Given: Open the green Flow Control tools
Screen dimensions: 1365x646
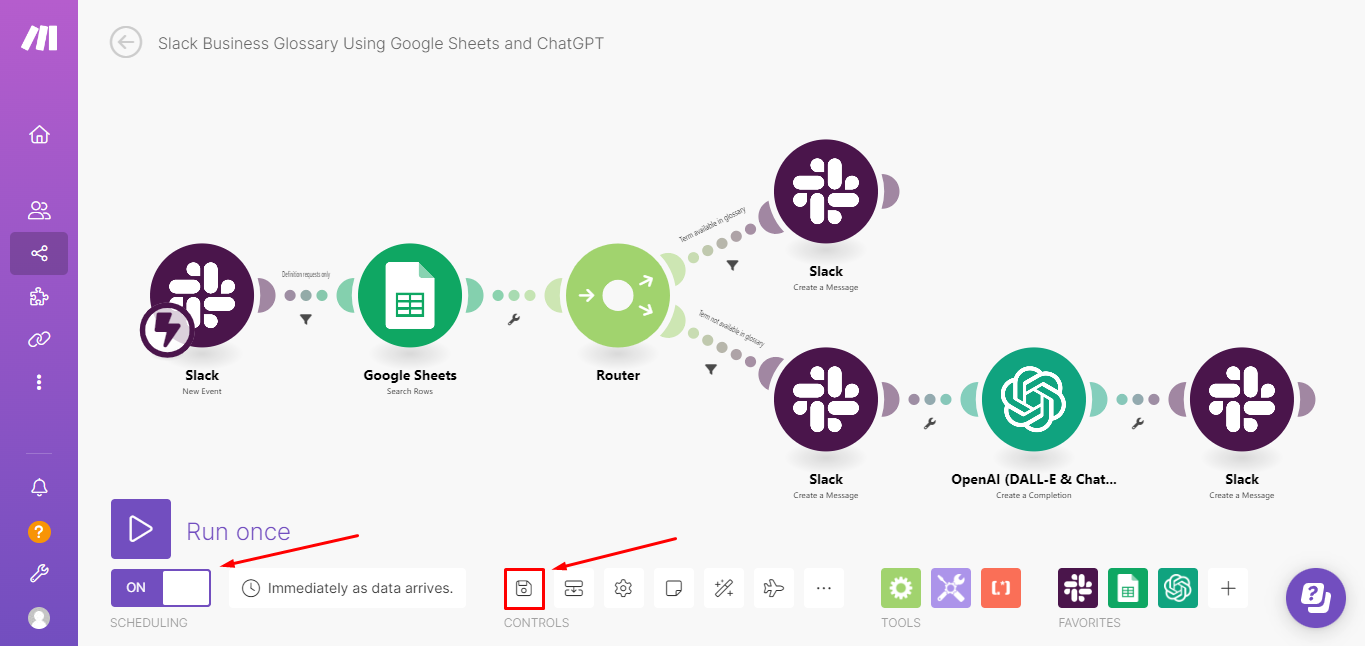Looking at the screenshot, I should 901,588.
